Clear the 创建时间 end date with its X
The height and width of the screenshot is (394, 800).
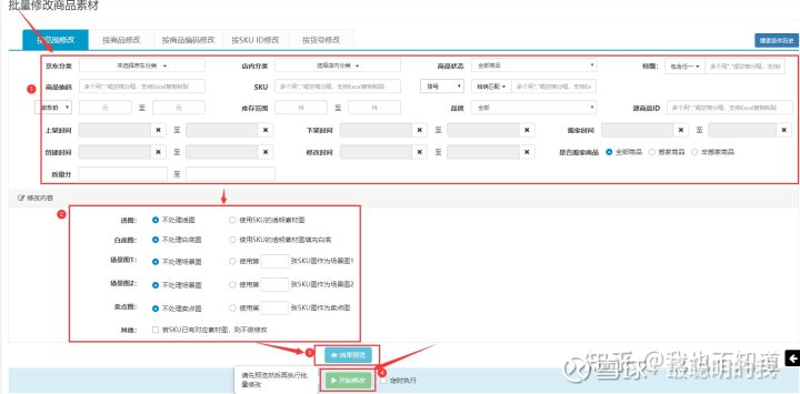pyautogui.click(x=265, y=152)
